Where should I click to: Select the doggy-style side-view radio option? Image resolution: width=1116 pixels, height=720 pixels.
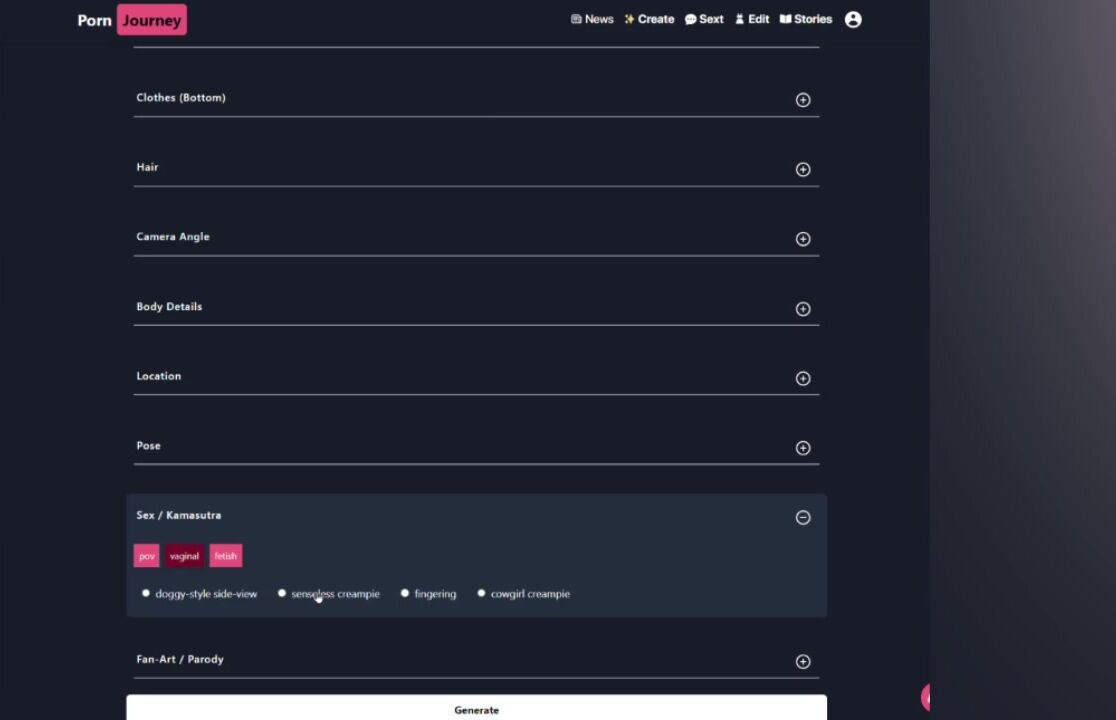[x=146, y=593]
